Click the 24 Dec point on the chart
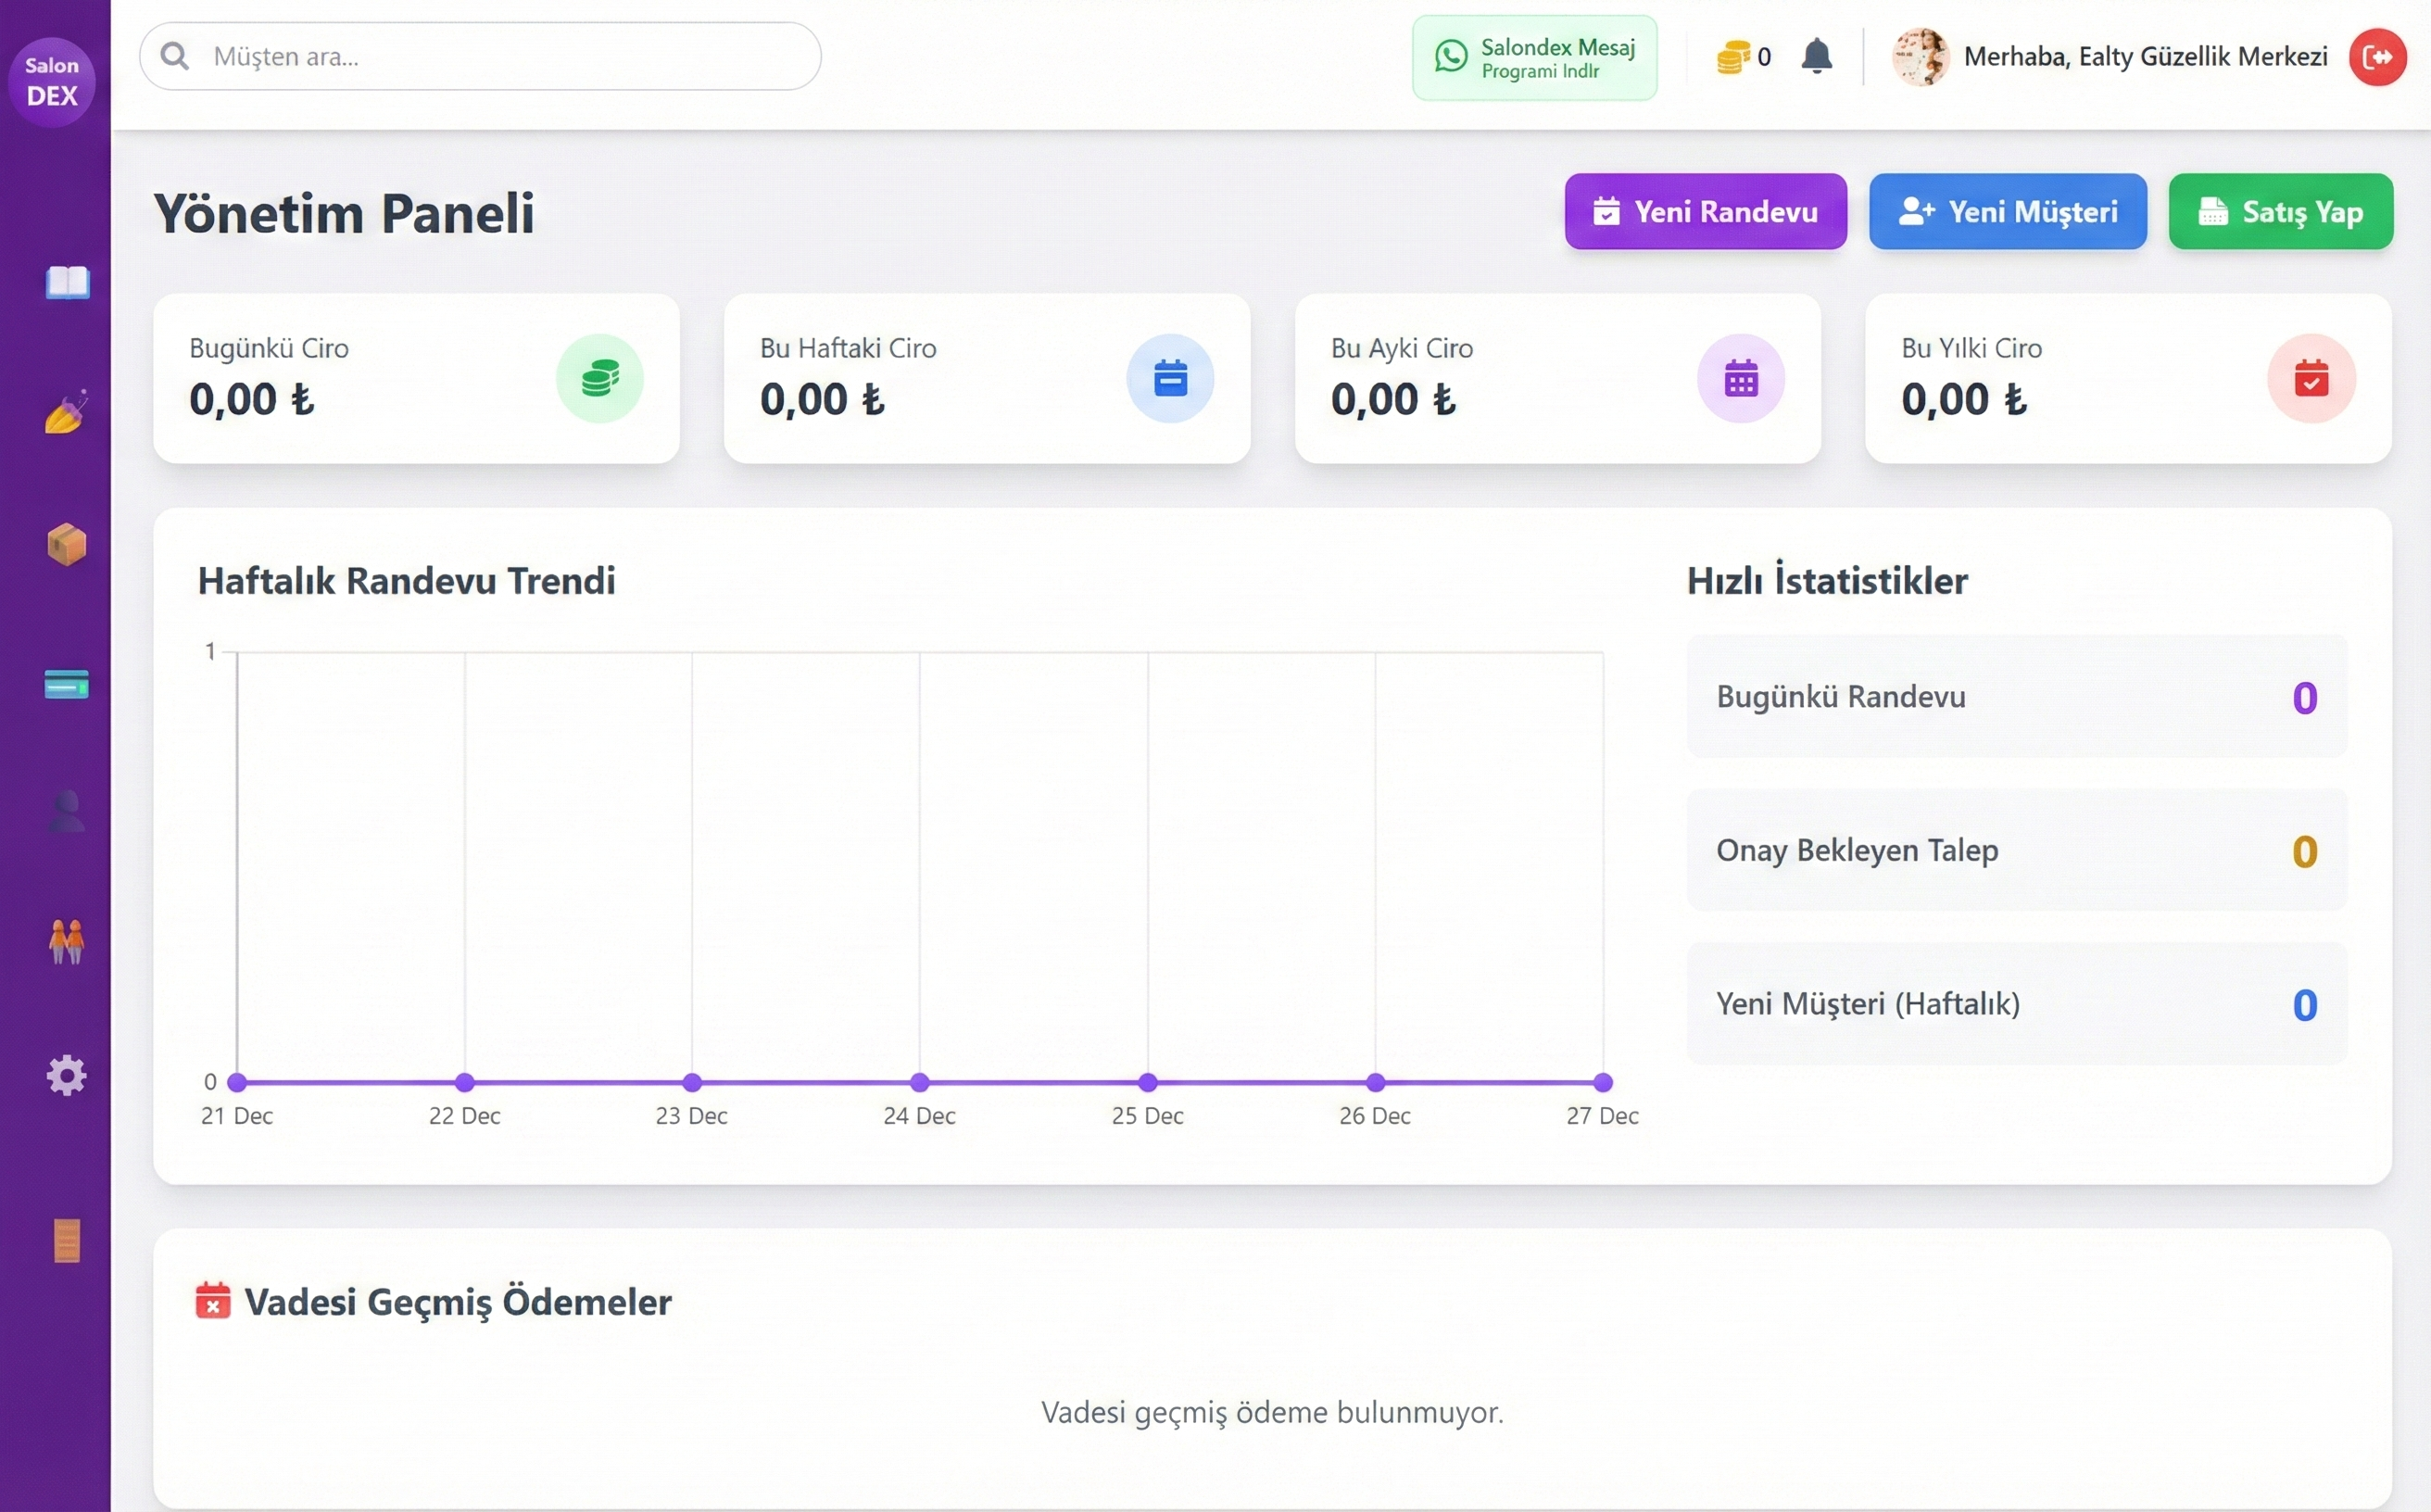Screen dimensions: 2431x1512 920,1082
